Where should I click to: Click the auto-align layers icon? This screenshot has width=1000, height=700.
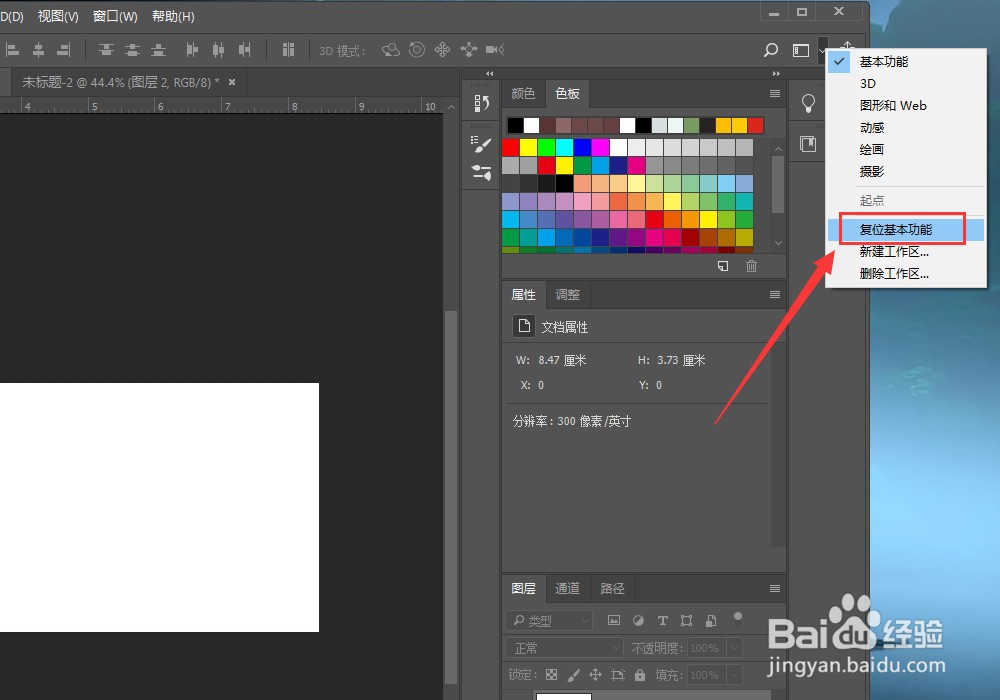[x=288, y=50]
